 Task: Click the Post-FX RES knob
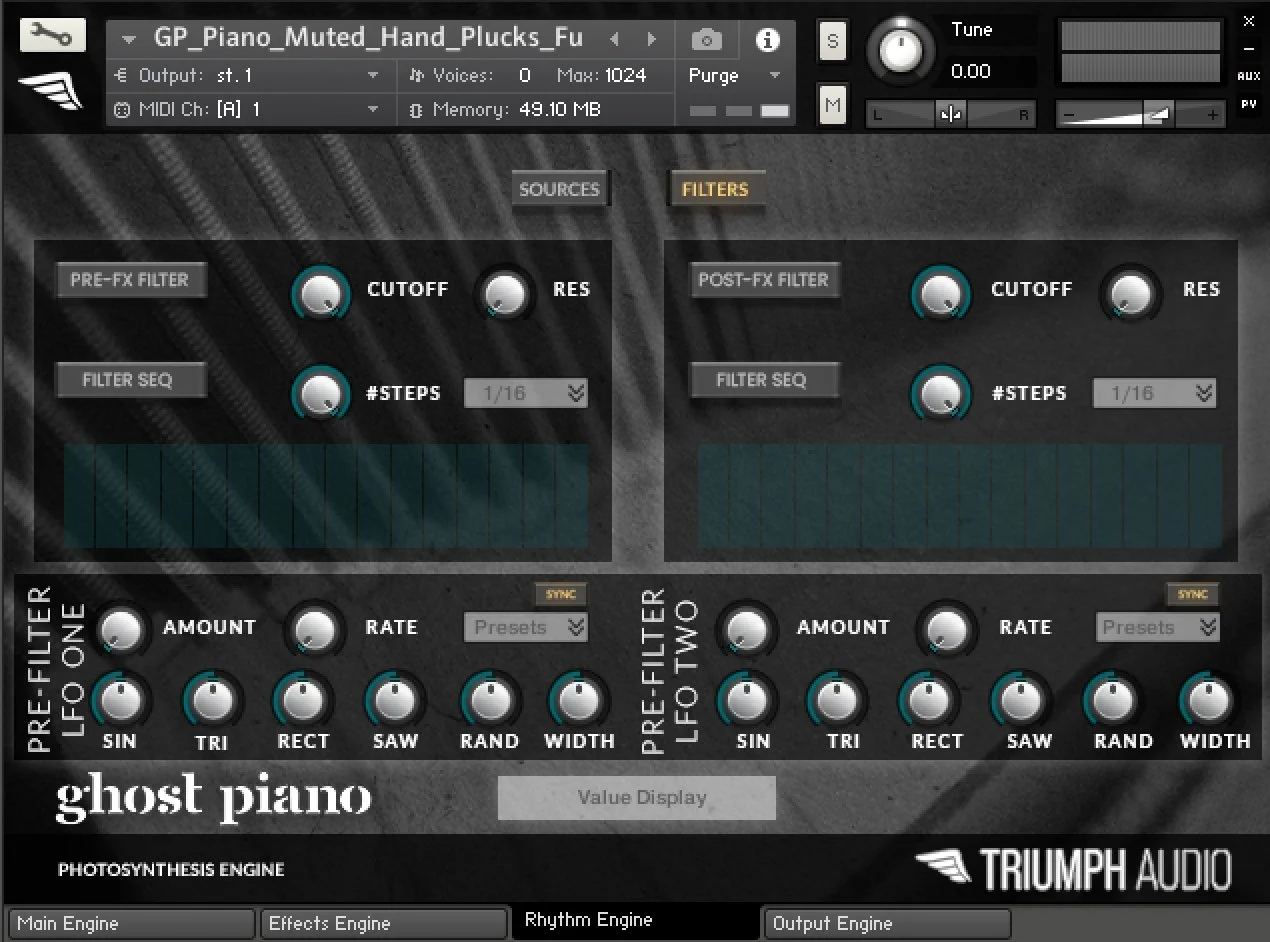tap(1131, 293)
